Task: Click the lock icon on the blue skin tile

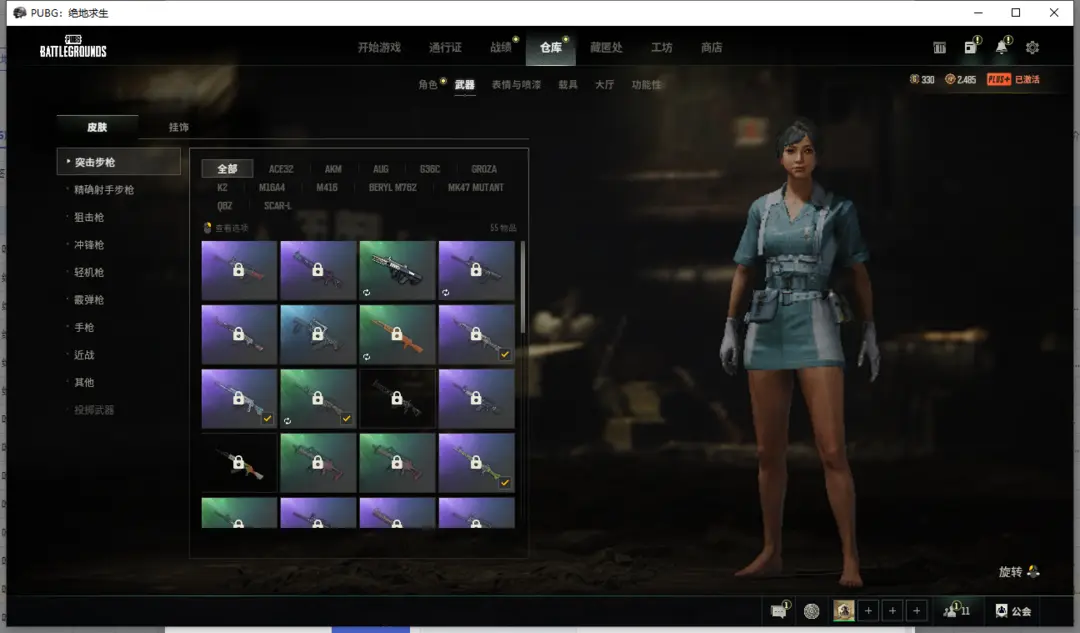Action: [x=318, y=334]
